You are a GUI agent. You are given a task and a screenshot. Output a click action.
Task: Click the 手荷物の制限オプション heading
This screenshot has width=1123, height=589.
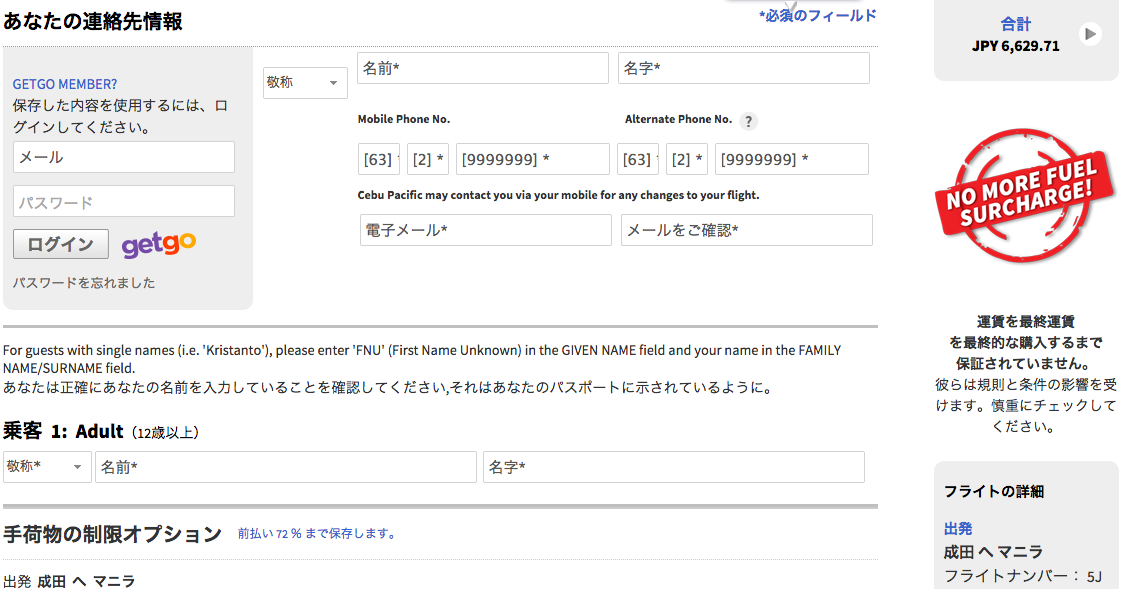112,535
